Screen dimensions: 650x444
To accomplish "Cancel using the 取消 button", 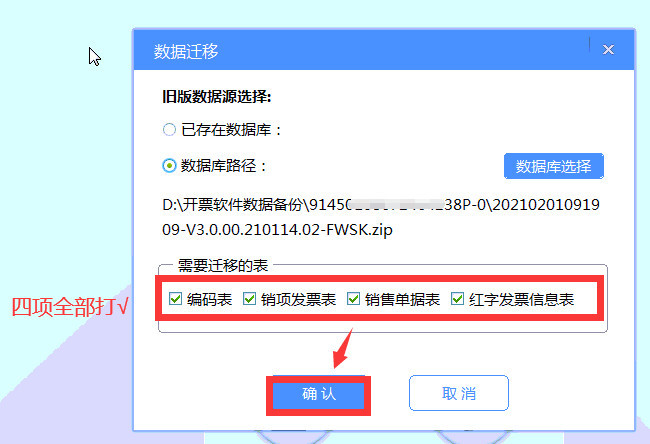I will tap(459, 393).
